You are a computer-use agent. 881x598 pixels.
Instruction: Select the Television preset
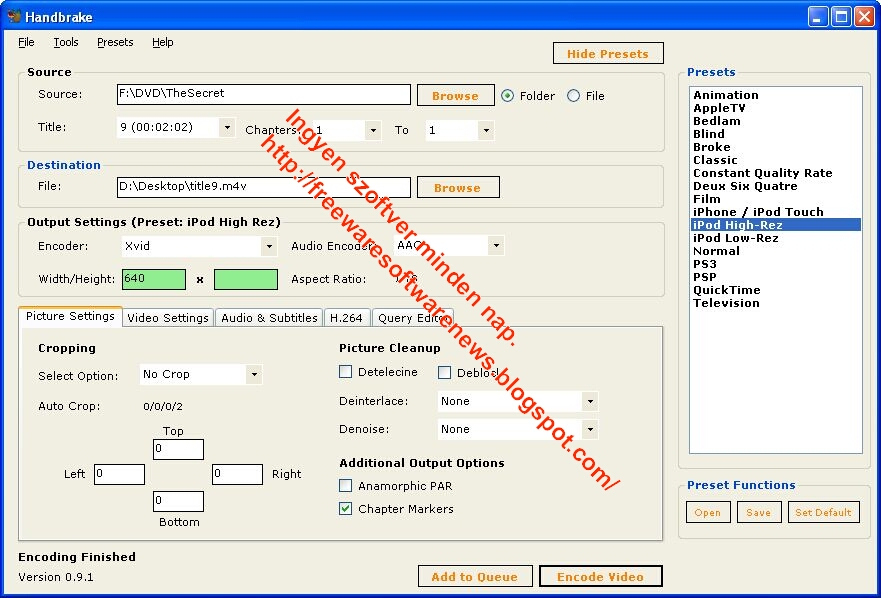coord(775,303)
